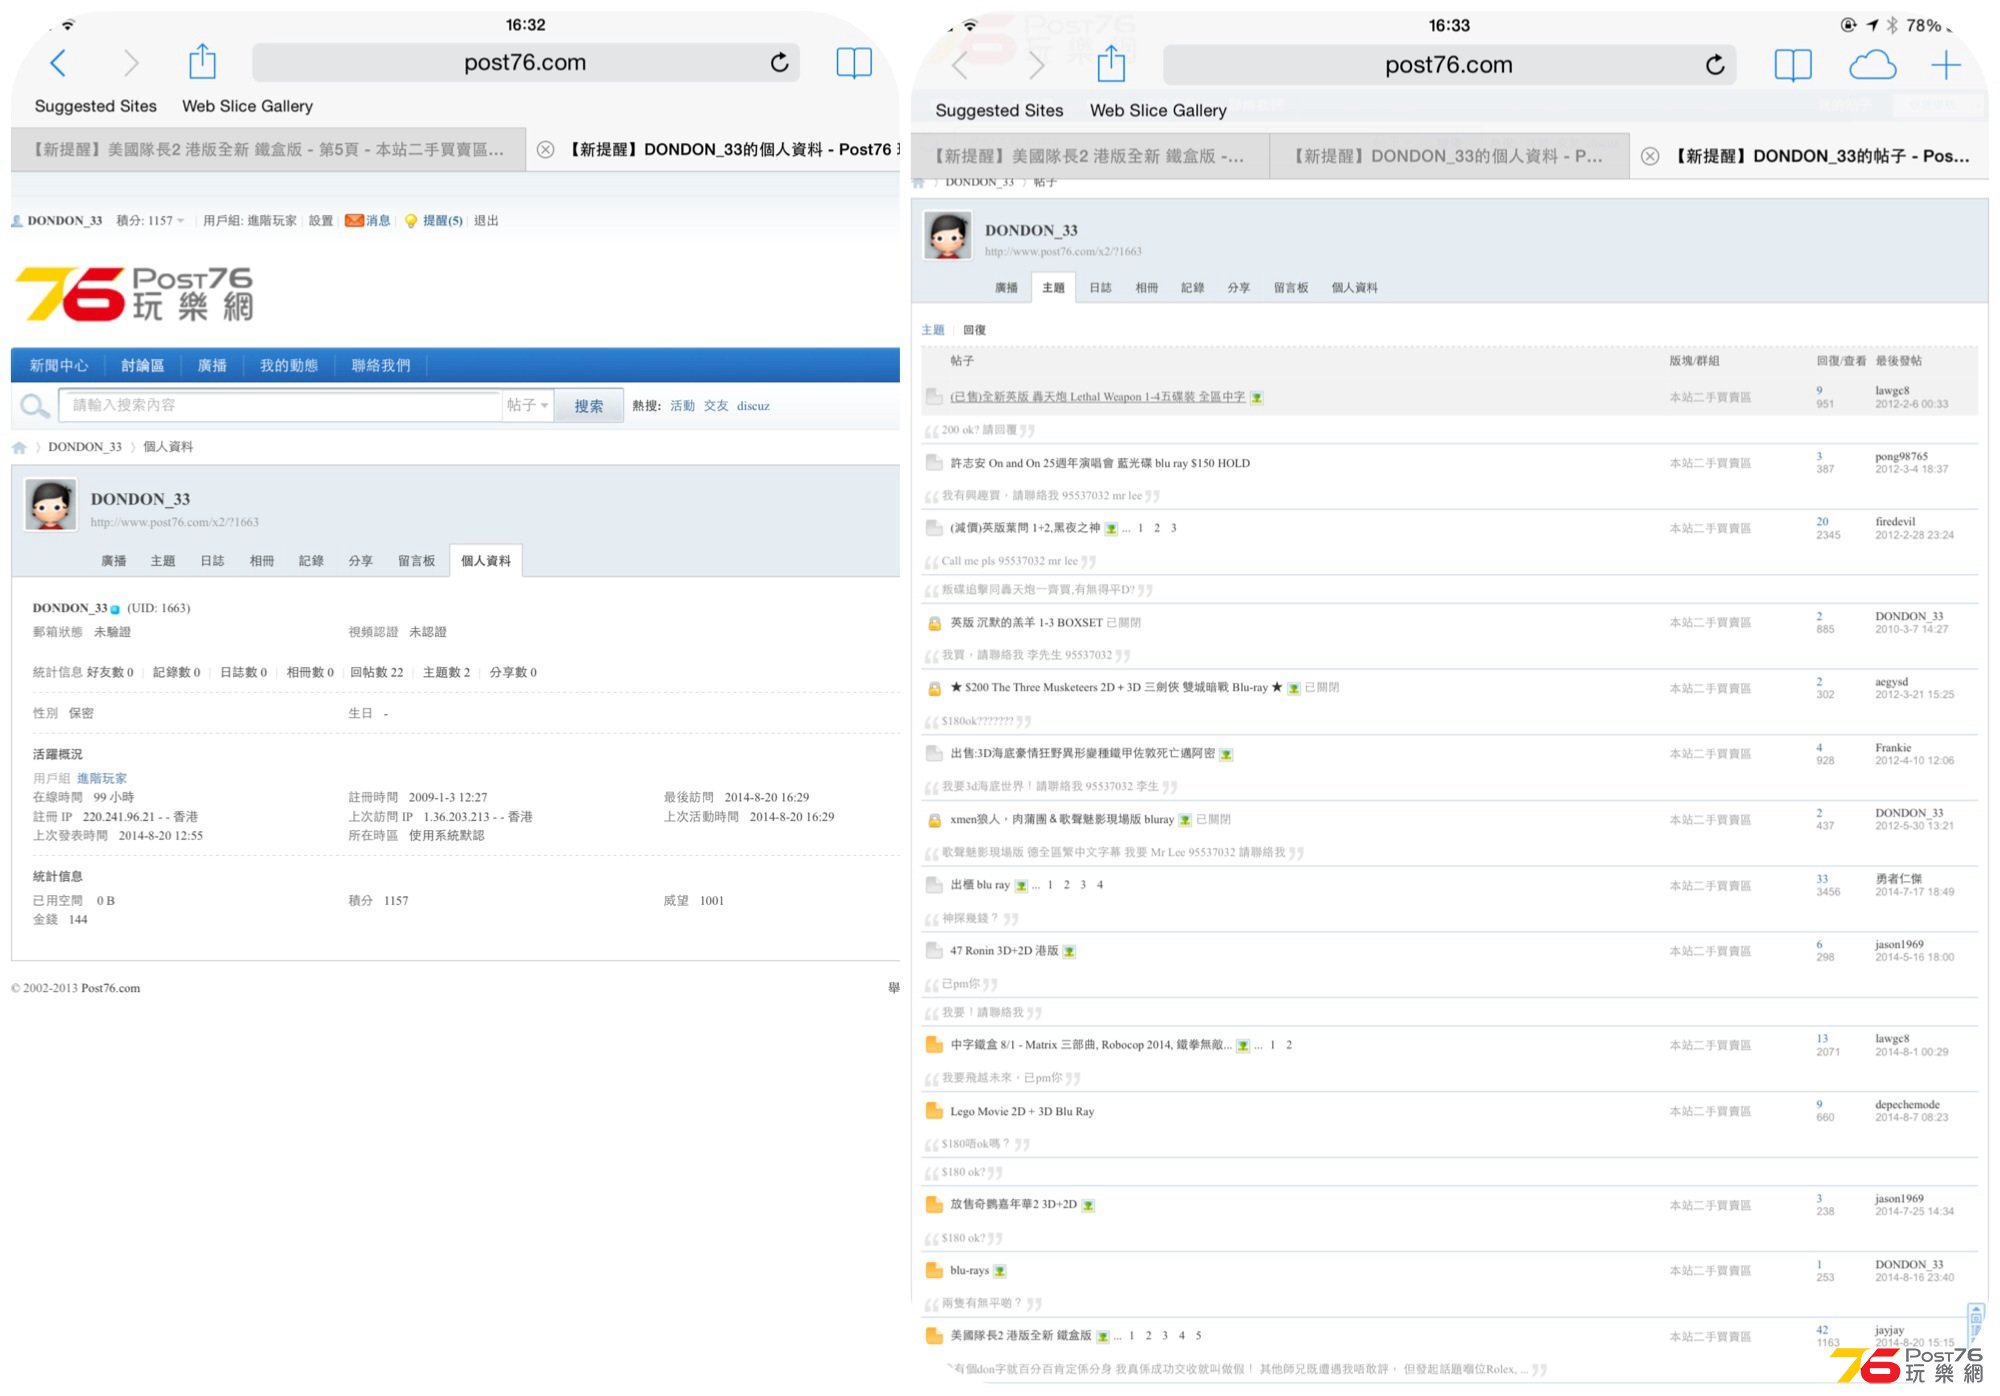Open iCloud tabs in right Safari window
Viewport: 2000px width, 1396px height.
pyautogui.click(x=1872, y=66)
